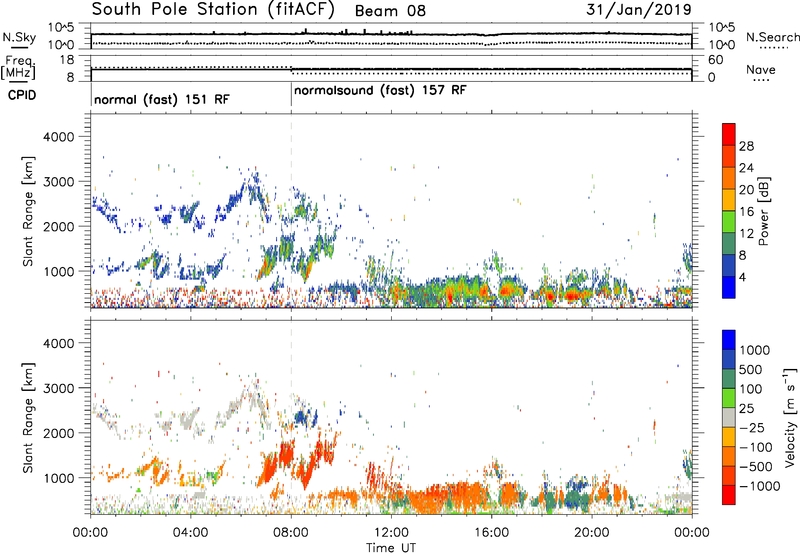Click the date '31/Jan/2019'

[639, 10]
